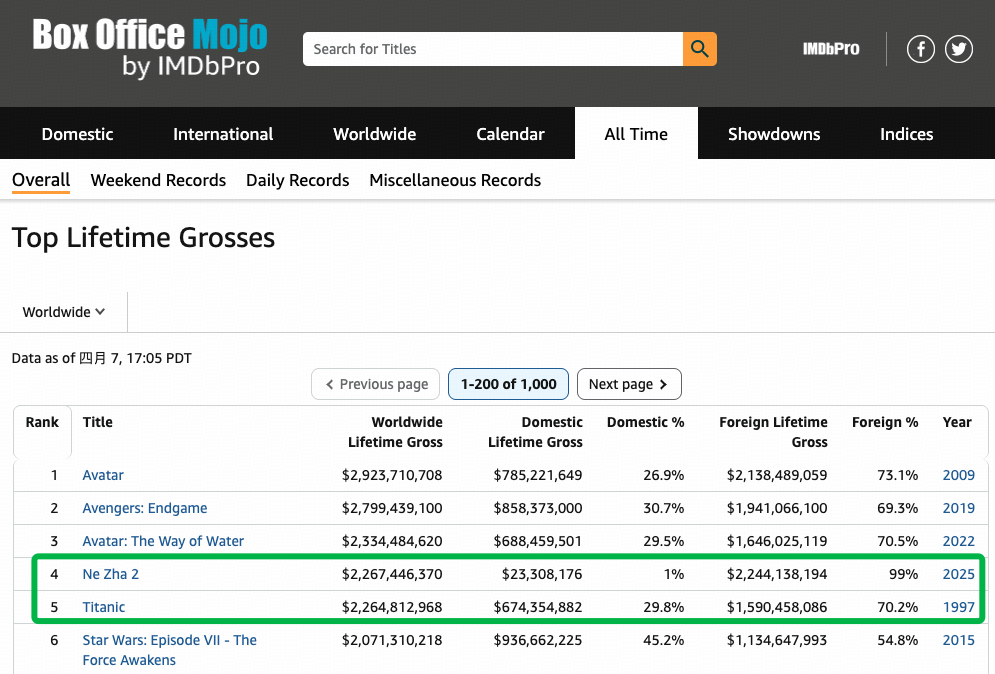Select the Daily Records tab
This screenshot has height=674, width=995.
coord(297,180)
